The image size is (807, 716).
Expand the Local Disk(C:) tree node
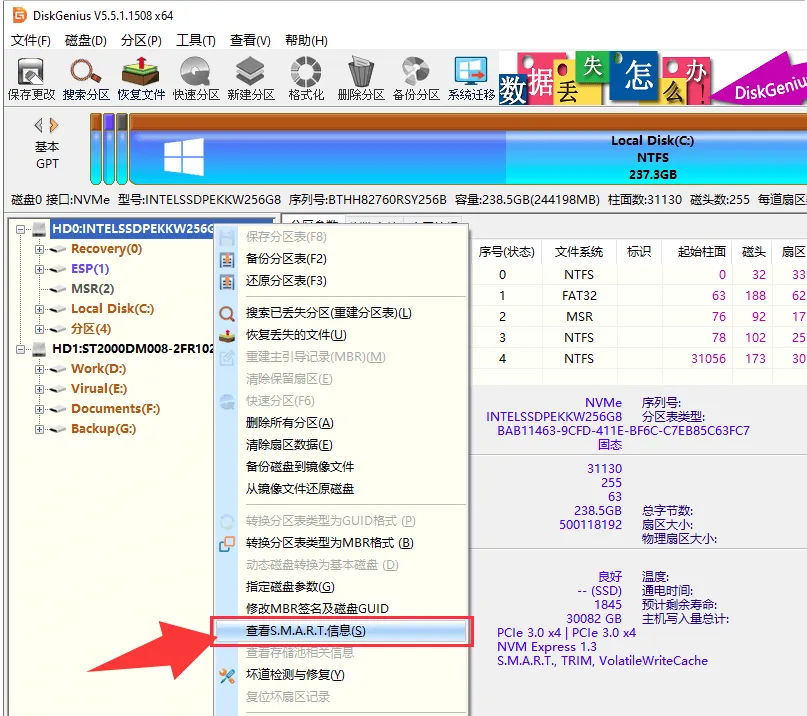point(39,309)
